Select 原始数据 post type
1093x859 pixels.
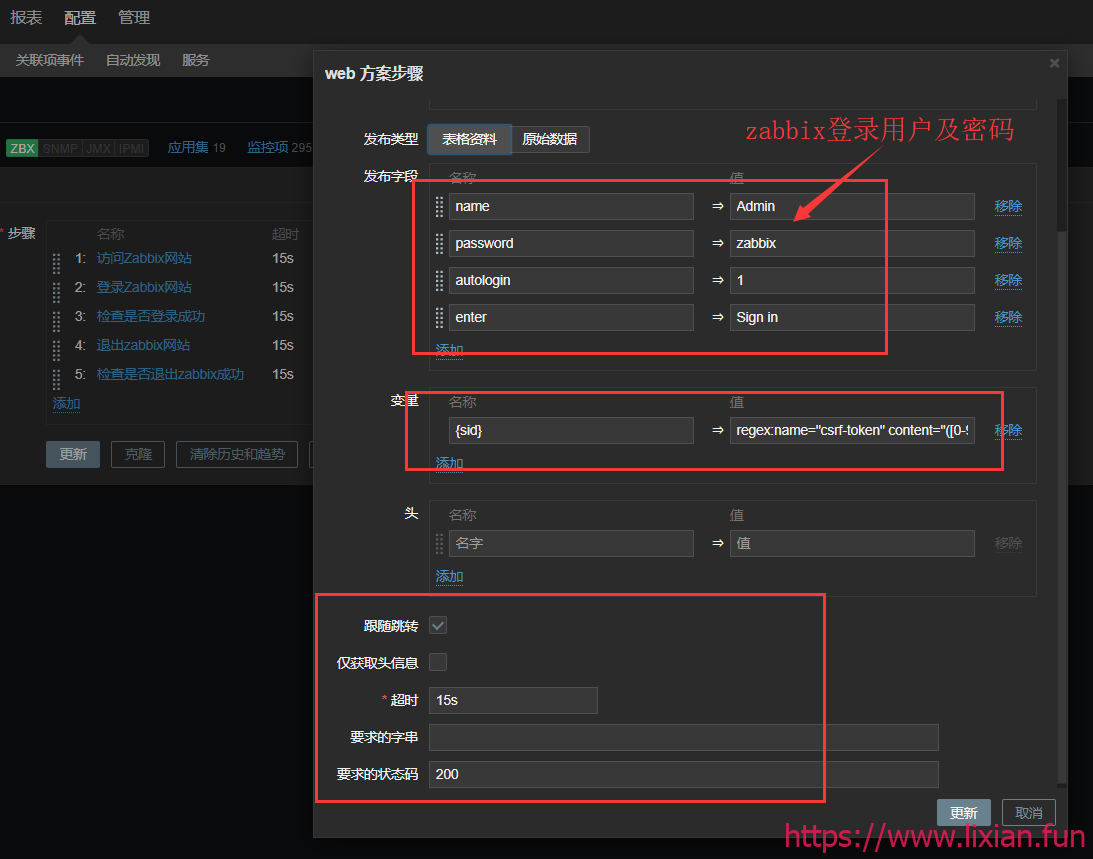pos(550,139)
